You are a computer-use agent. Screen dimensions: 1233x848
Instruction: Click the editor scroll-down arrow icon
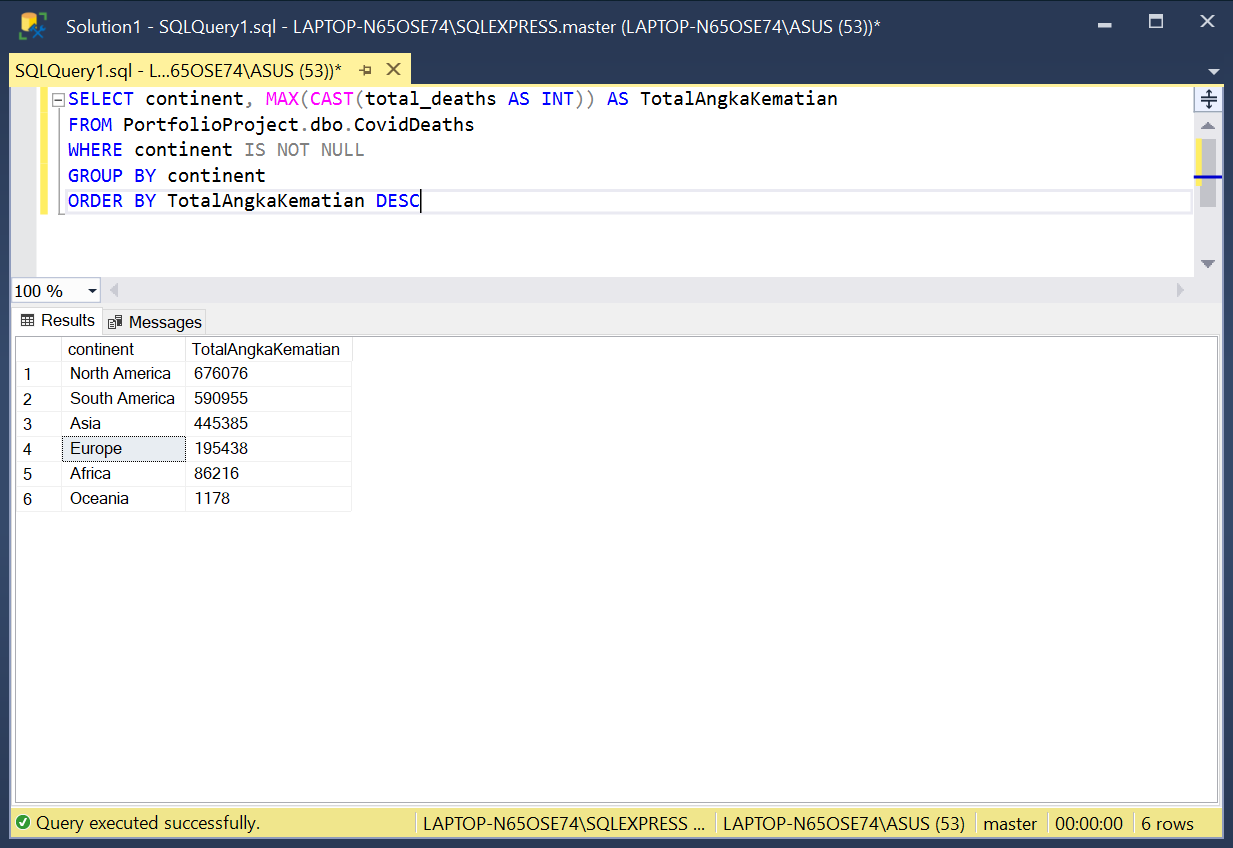[1208, 262]
